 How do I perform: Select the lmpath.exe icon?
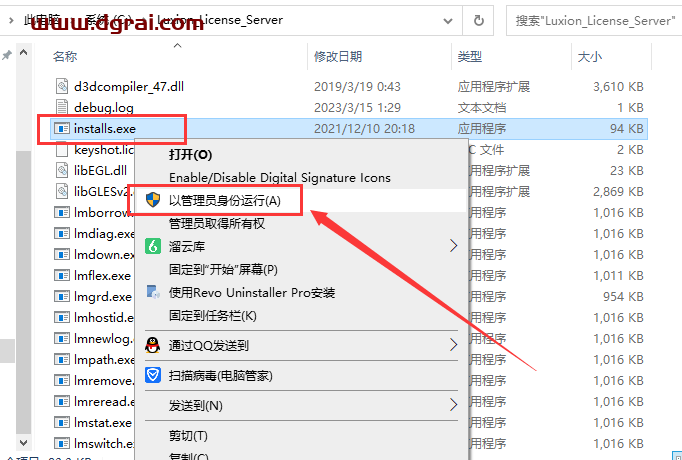(x=62, y=360)
